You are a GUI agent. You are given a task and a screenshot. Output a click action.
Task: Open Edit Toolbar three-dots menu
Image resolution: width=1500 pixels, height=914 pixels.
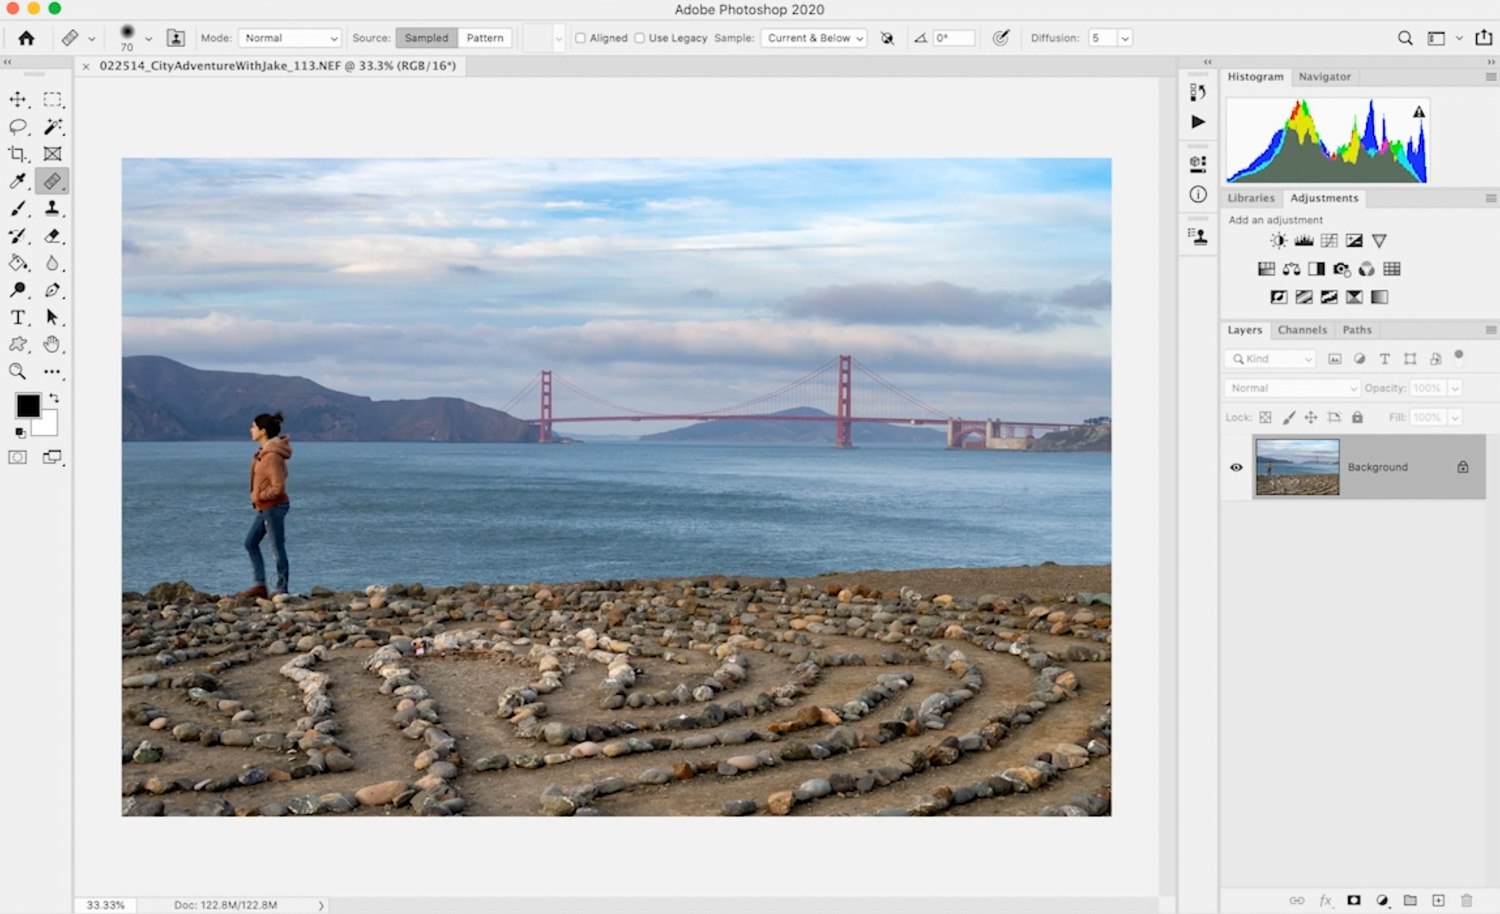coord(52,371)
